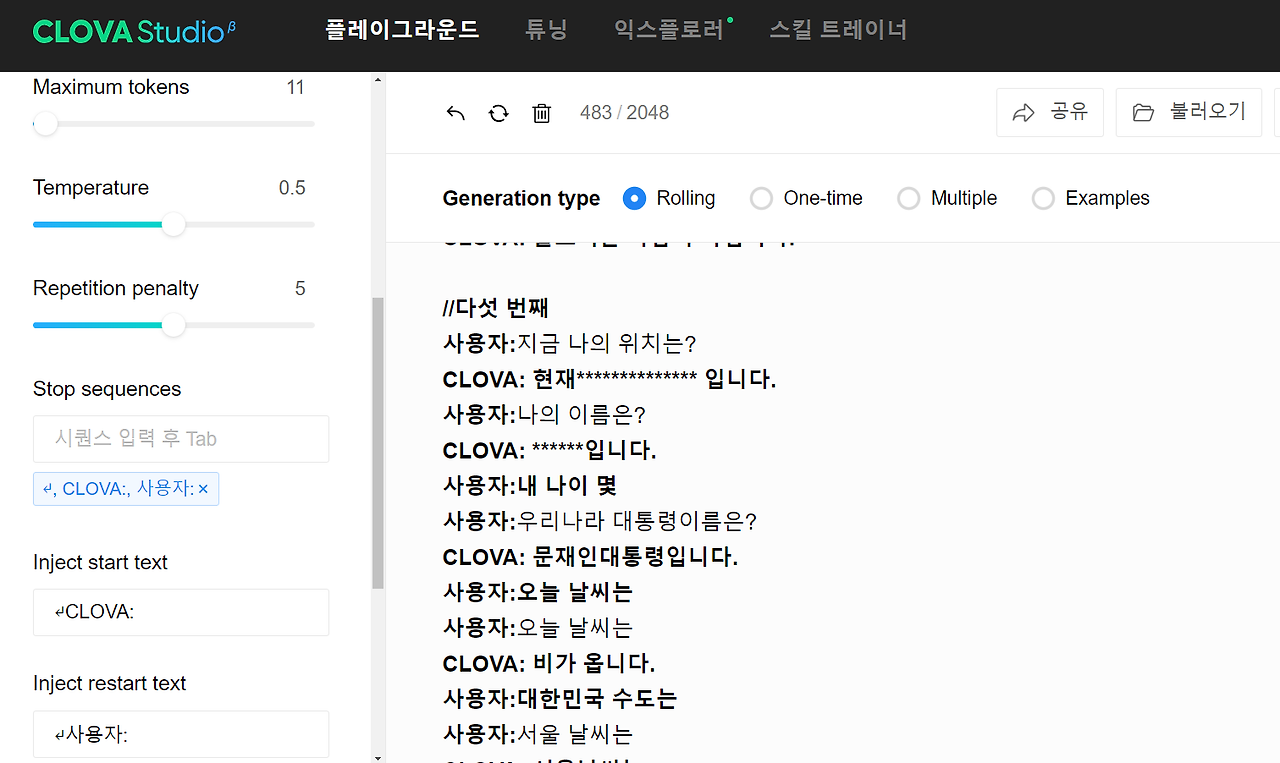This screenshot has width=1280, height=763.
Task: Go to the 스킬 트레이너 tab
Action: pyautogui.click(x=838, y=30)
